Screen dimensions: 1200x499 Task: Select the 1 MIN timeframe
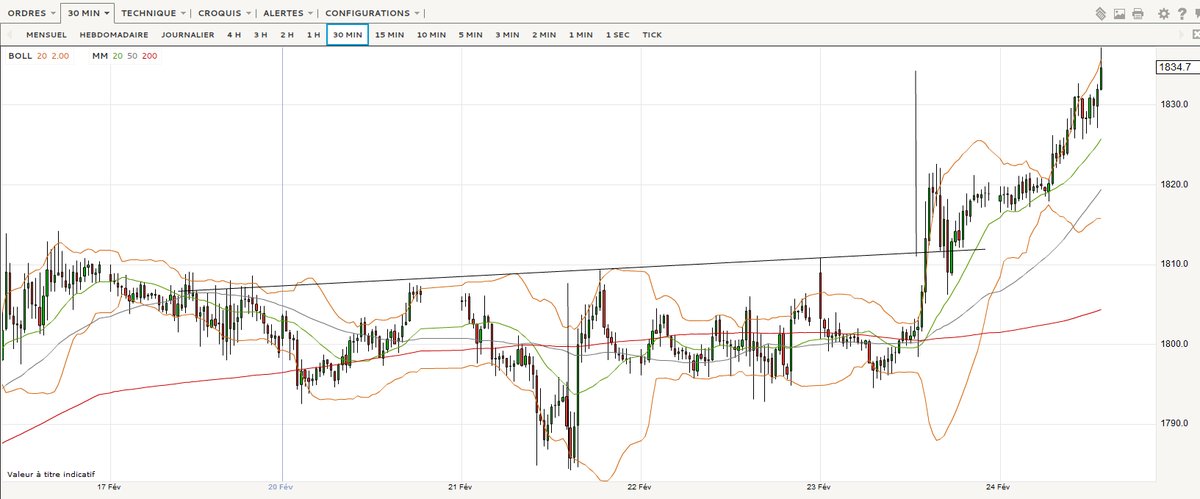(x=580, y=34)
